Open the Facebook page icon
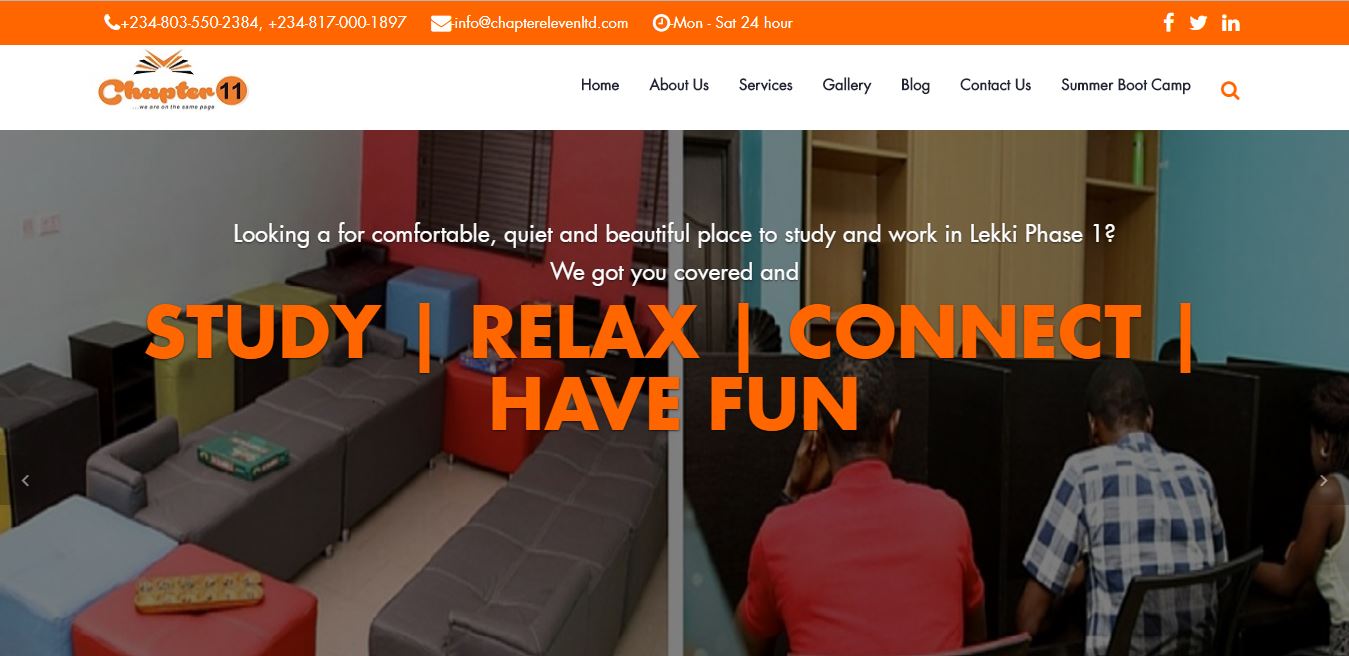The height and width of the screenshot is (656, 1349). click(x=1168, y=22)
